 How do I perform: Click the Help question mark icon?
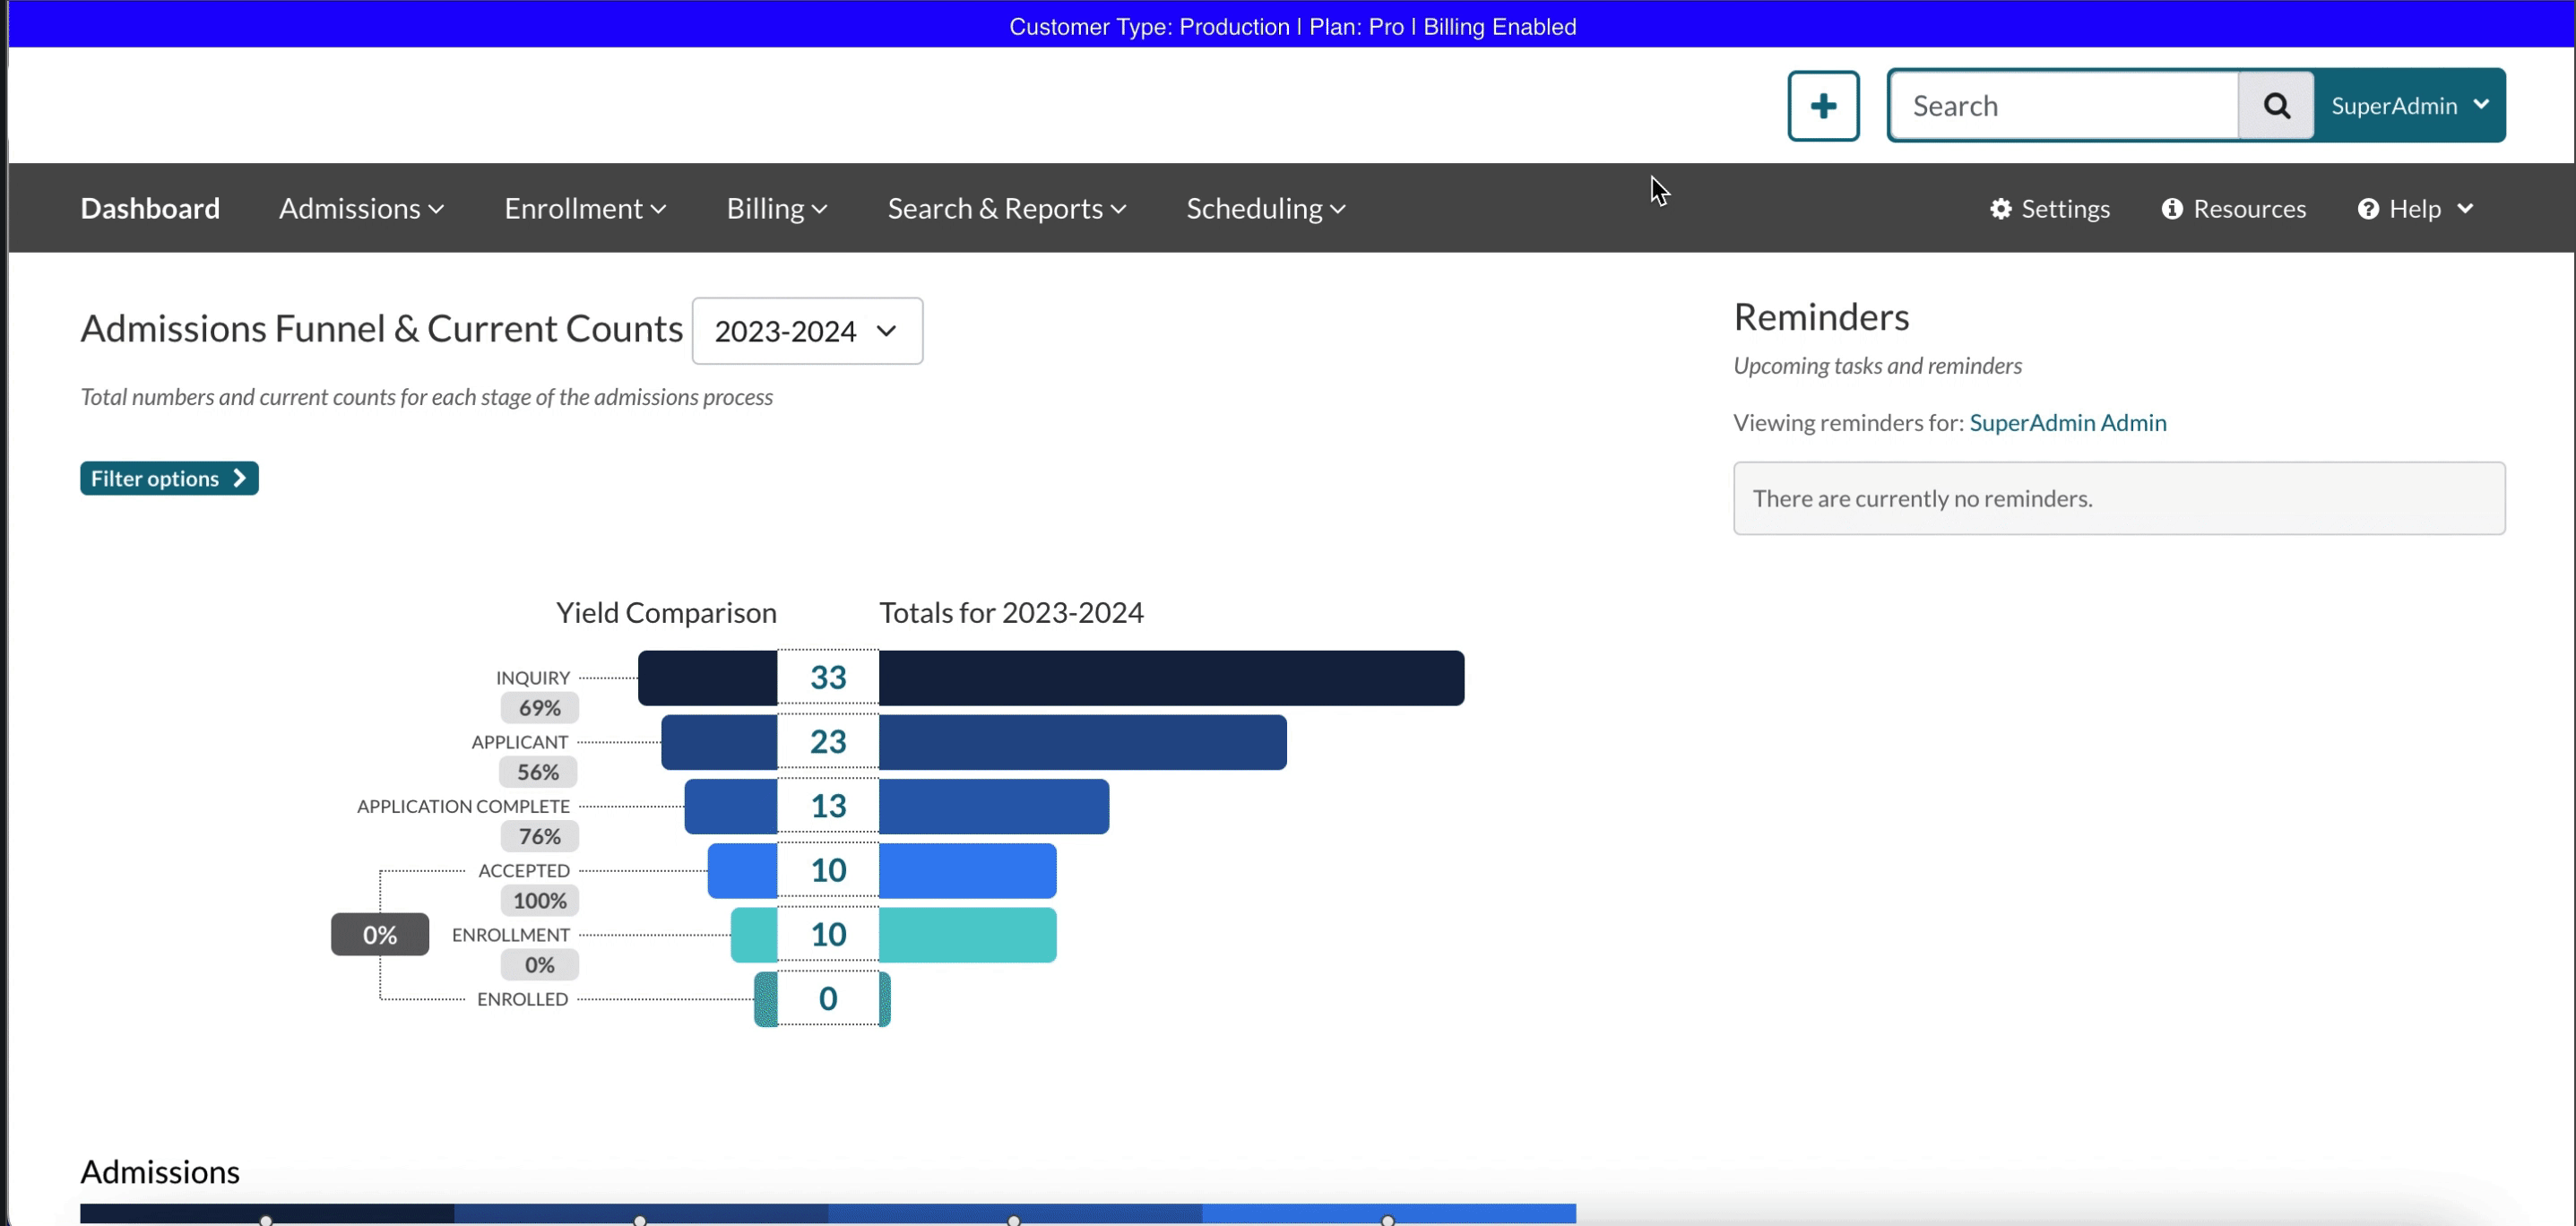coord(2368,208)
